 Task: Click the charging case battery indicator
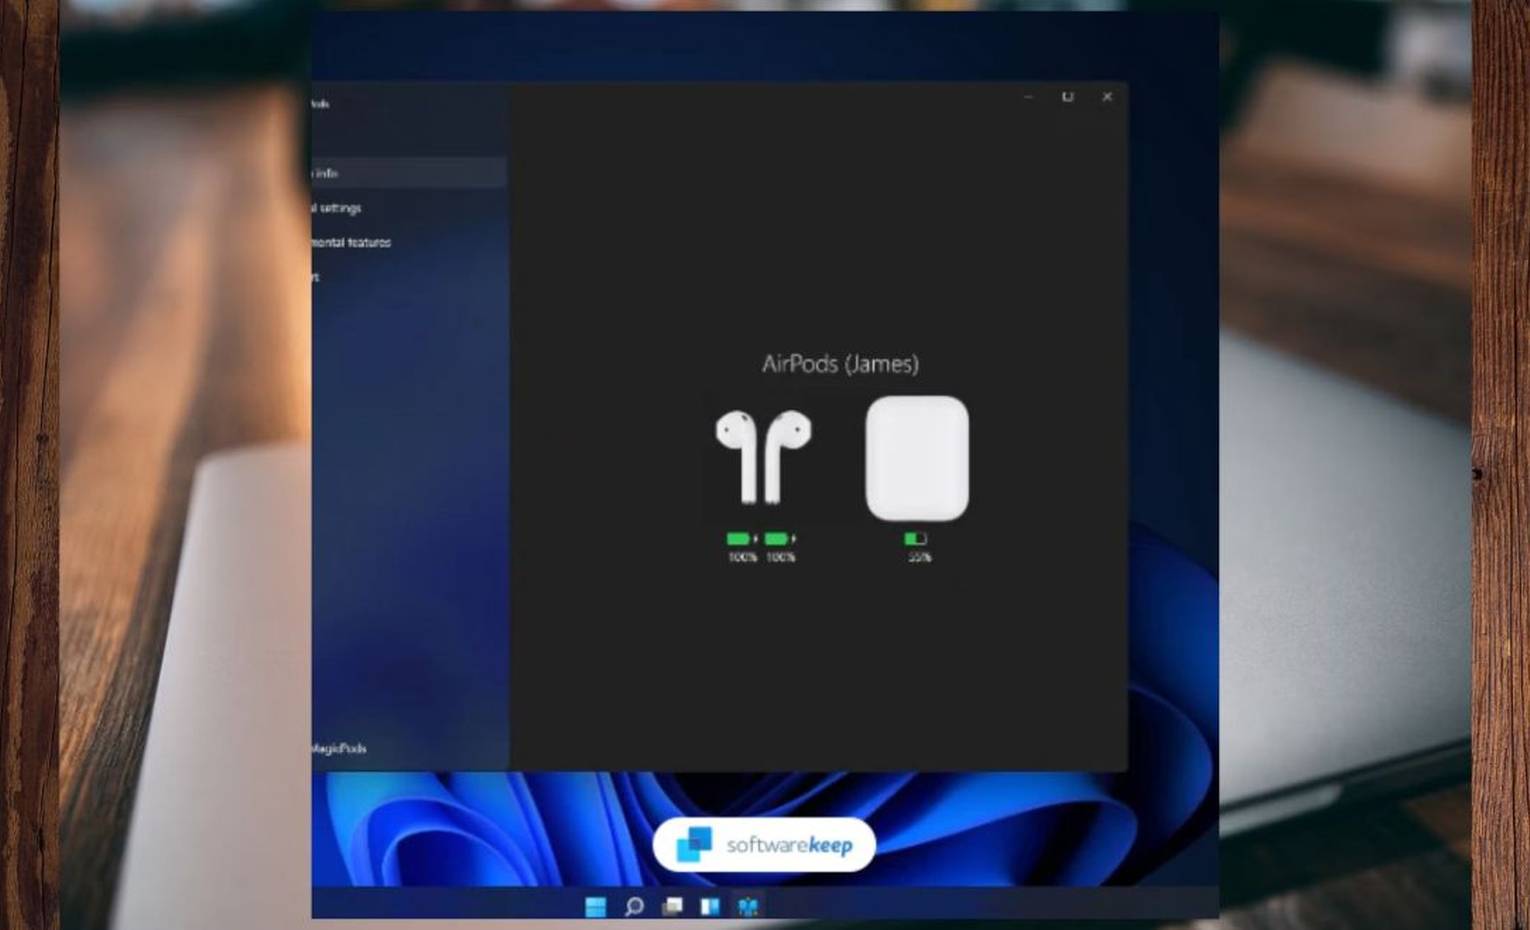pyautogui.click(x=916, y=539)
